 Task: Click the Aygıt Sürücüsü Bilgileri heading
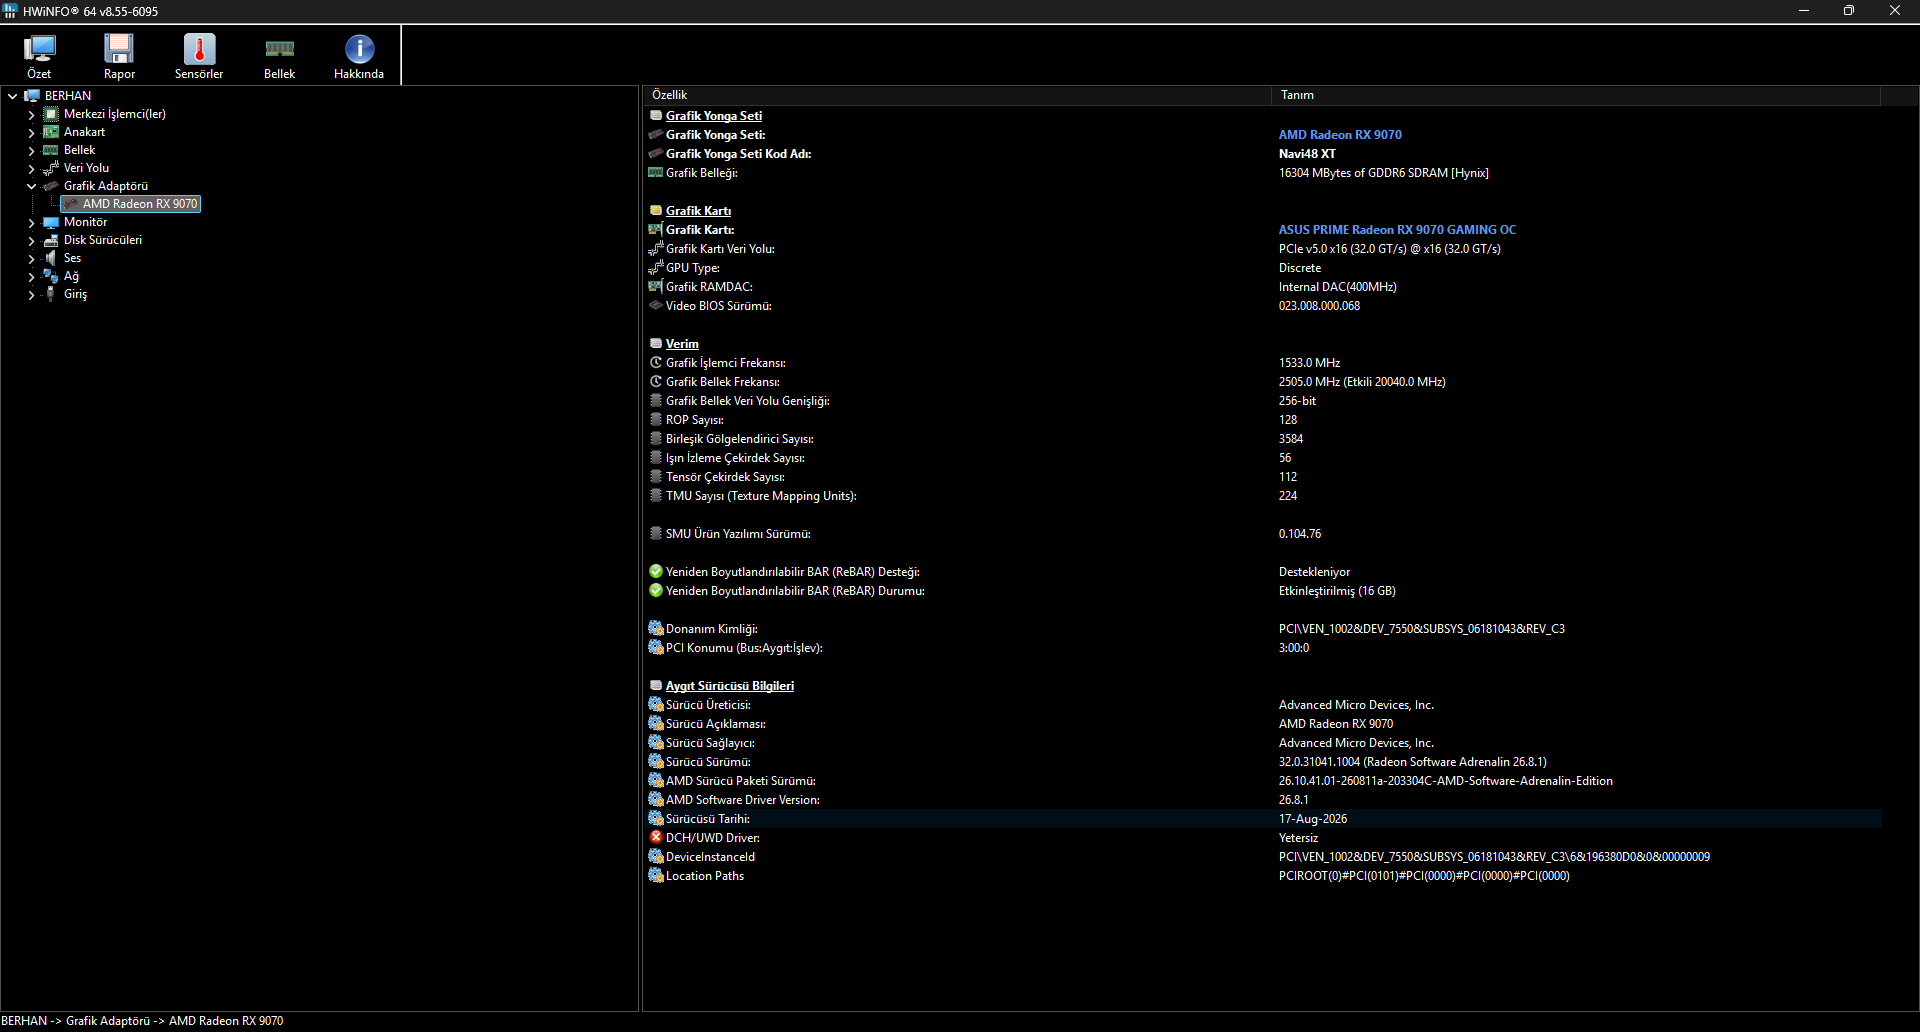730,685
